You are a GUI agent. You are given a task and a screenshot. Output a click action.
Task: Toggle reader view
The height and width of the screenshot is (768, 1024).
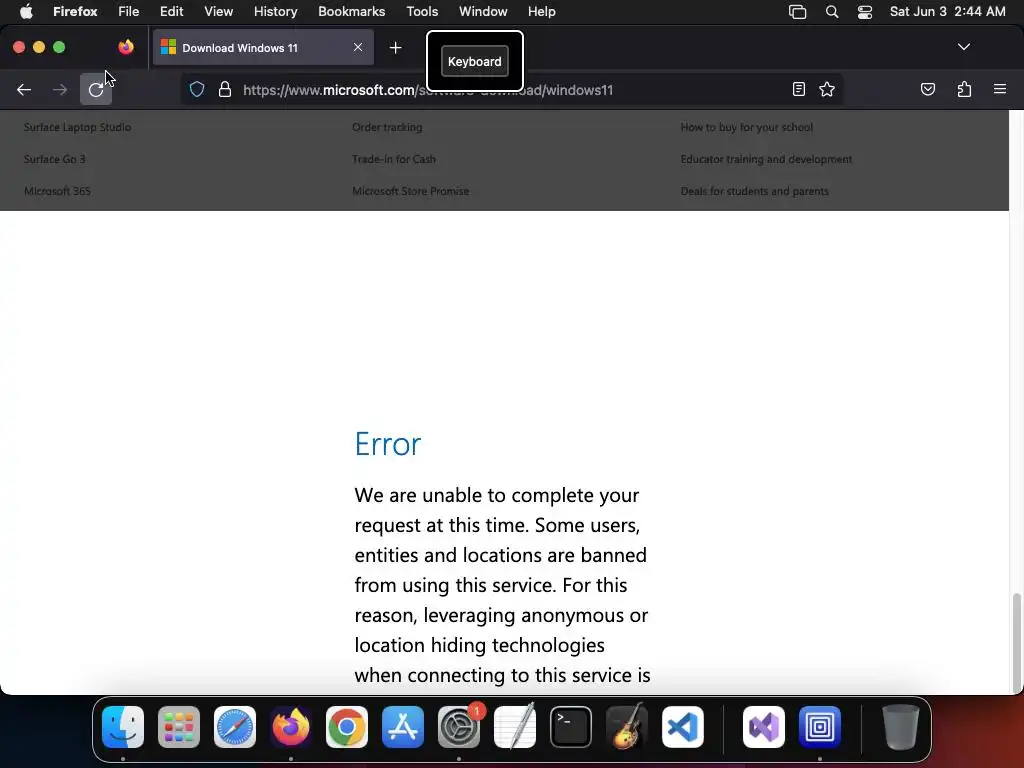(x=799, y=89)
